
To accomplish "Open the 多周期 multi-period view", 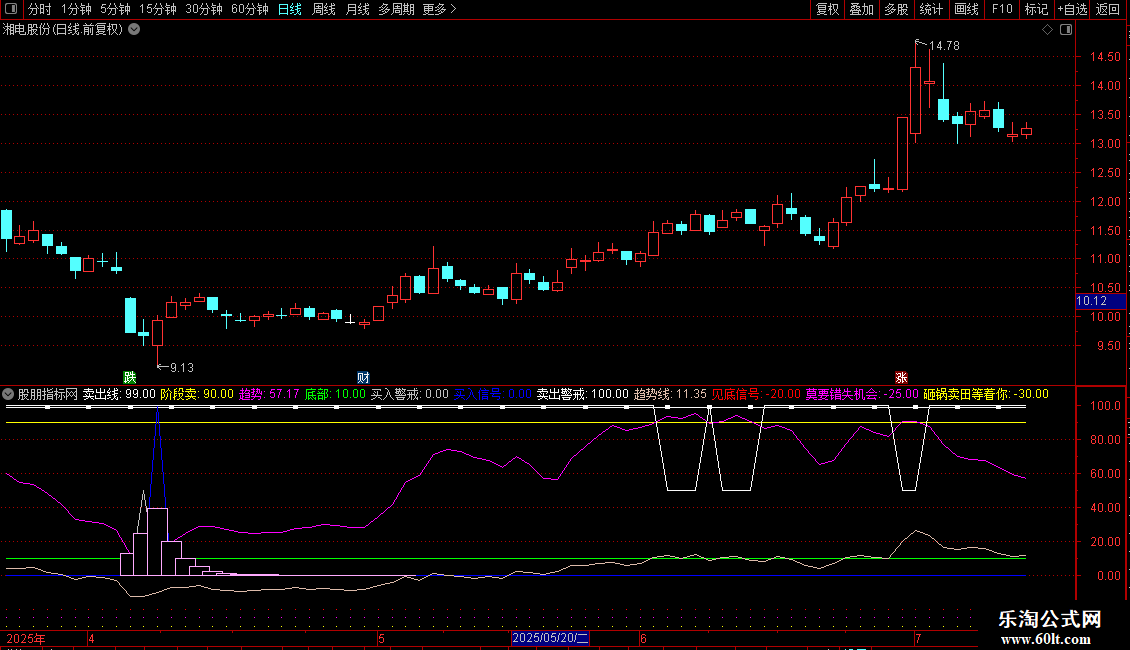I will tap(396, 9).
